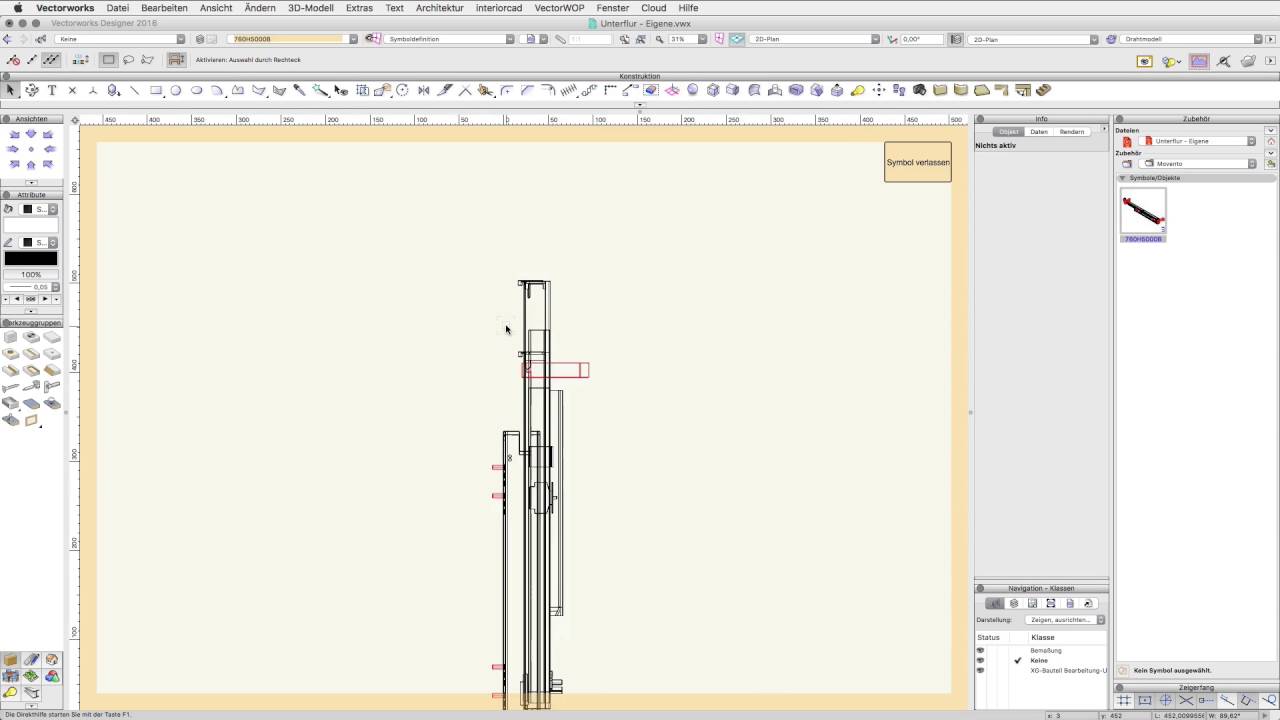Select the Circle tool
The width and height of the screenshot is (1280, 720).
(176, 90)
